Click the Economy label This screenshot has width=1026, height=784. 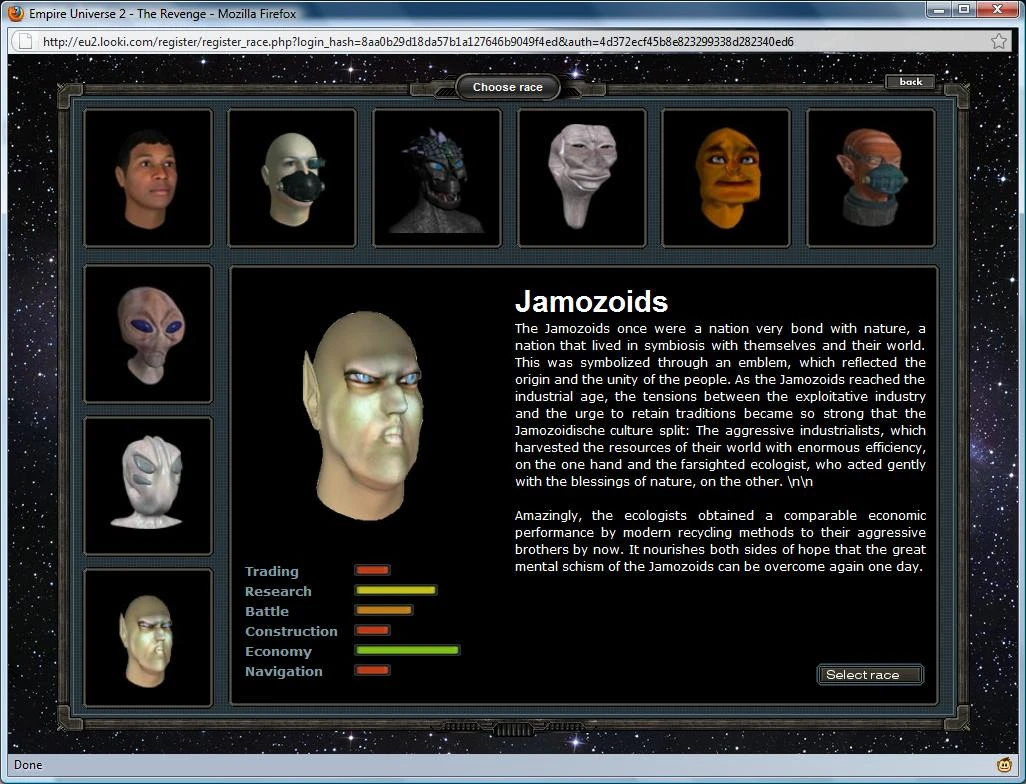278,651
